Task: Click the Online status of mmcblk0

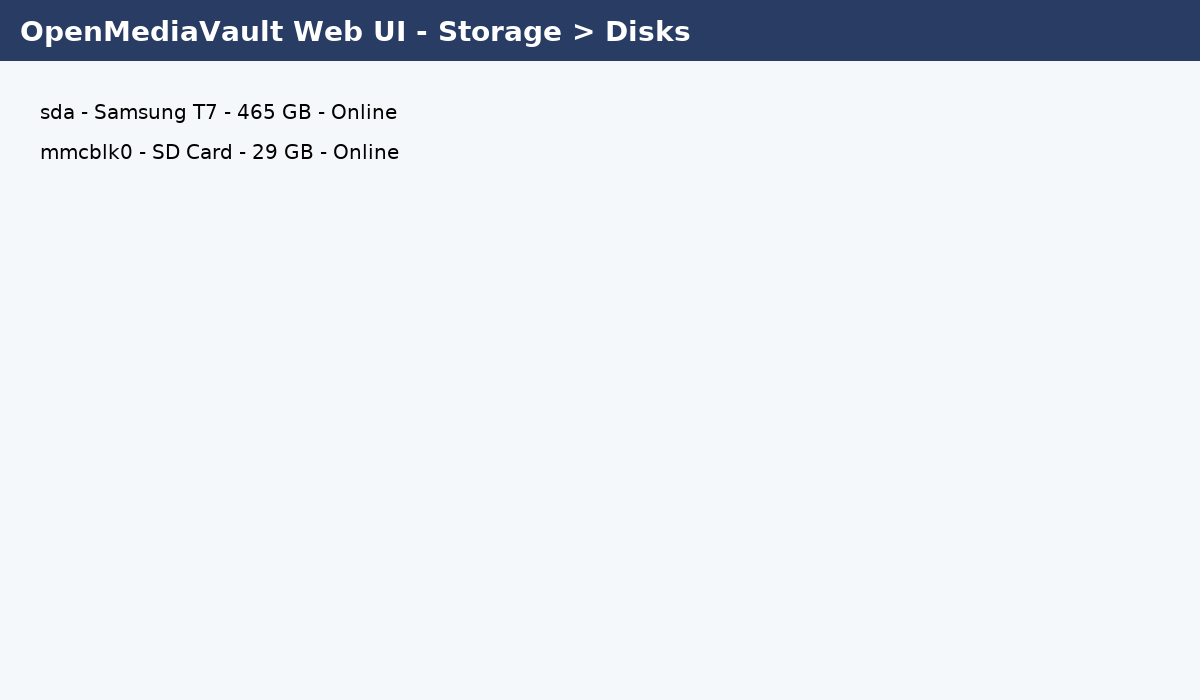Action: pos(366,153)
